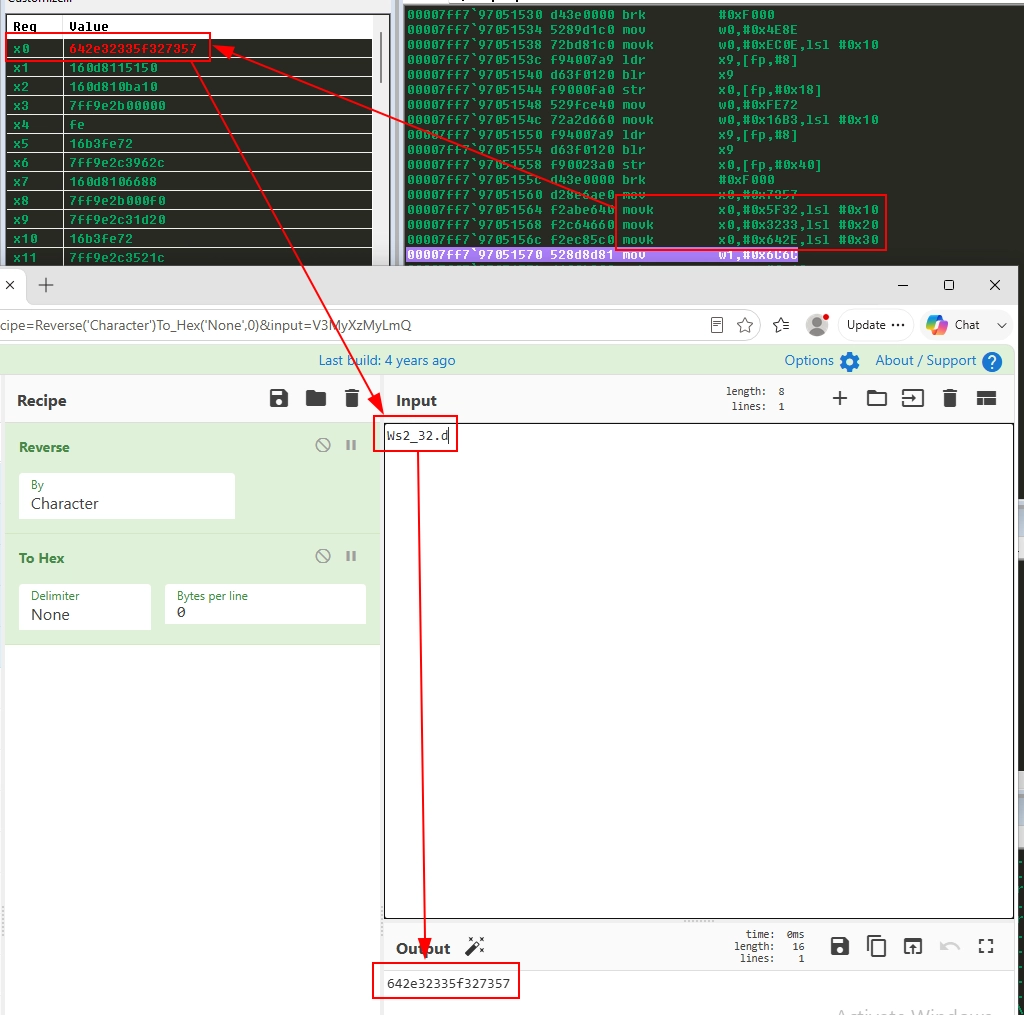Select the x1 register value 160d8115150
Image resolution: width=1024 pixels, height=1015 pixels.
[x=114, y=68]
